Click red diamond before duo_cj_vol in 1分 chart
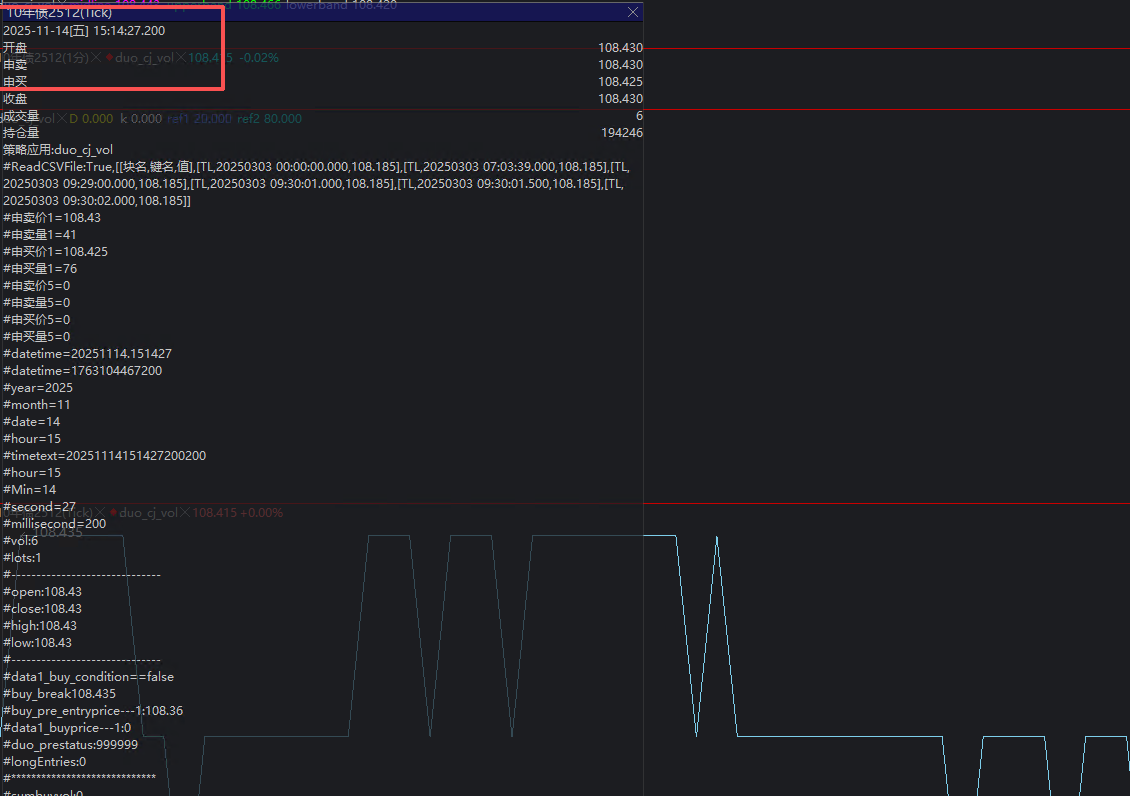1130x796 pixels. (108, 58)
